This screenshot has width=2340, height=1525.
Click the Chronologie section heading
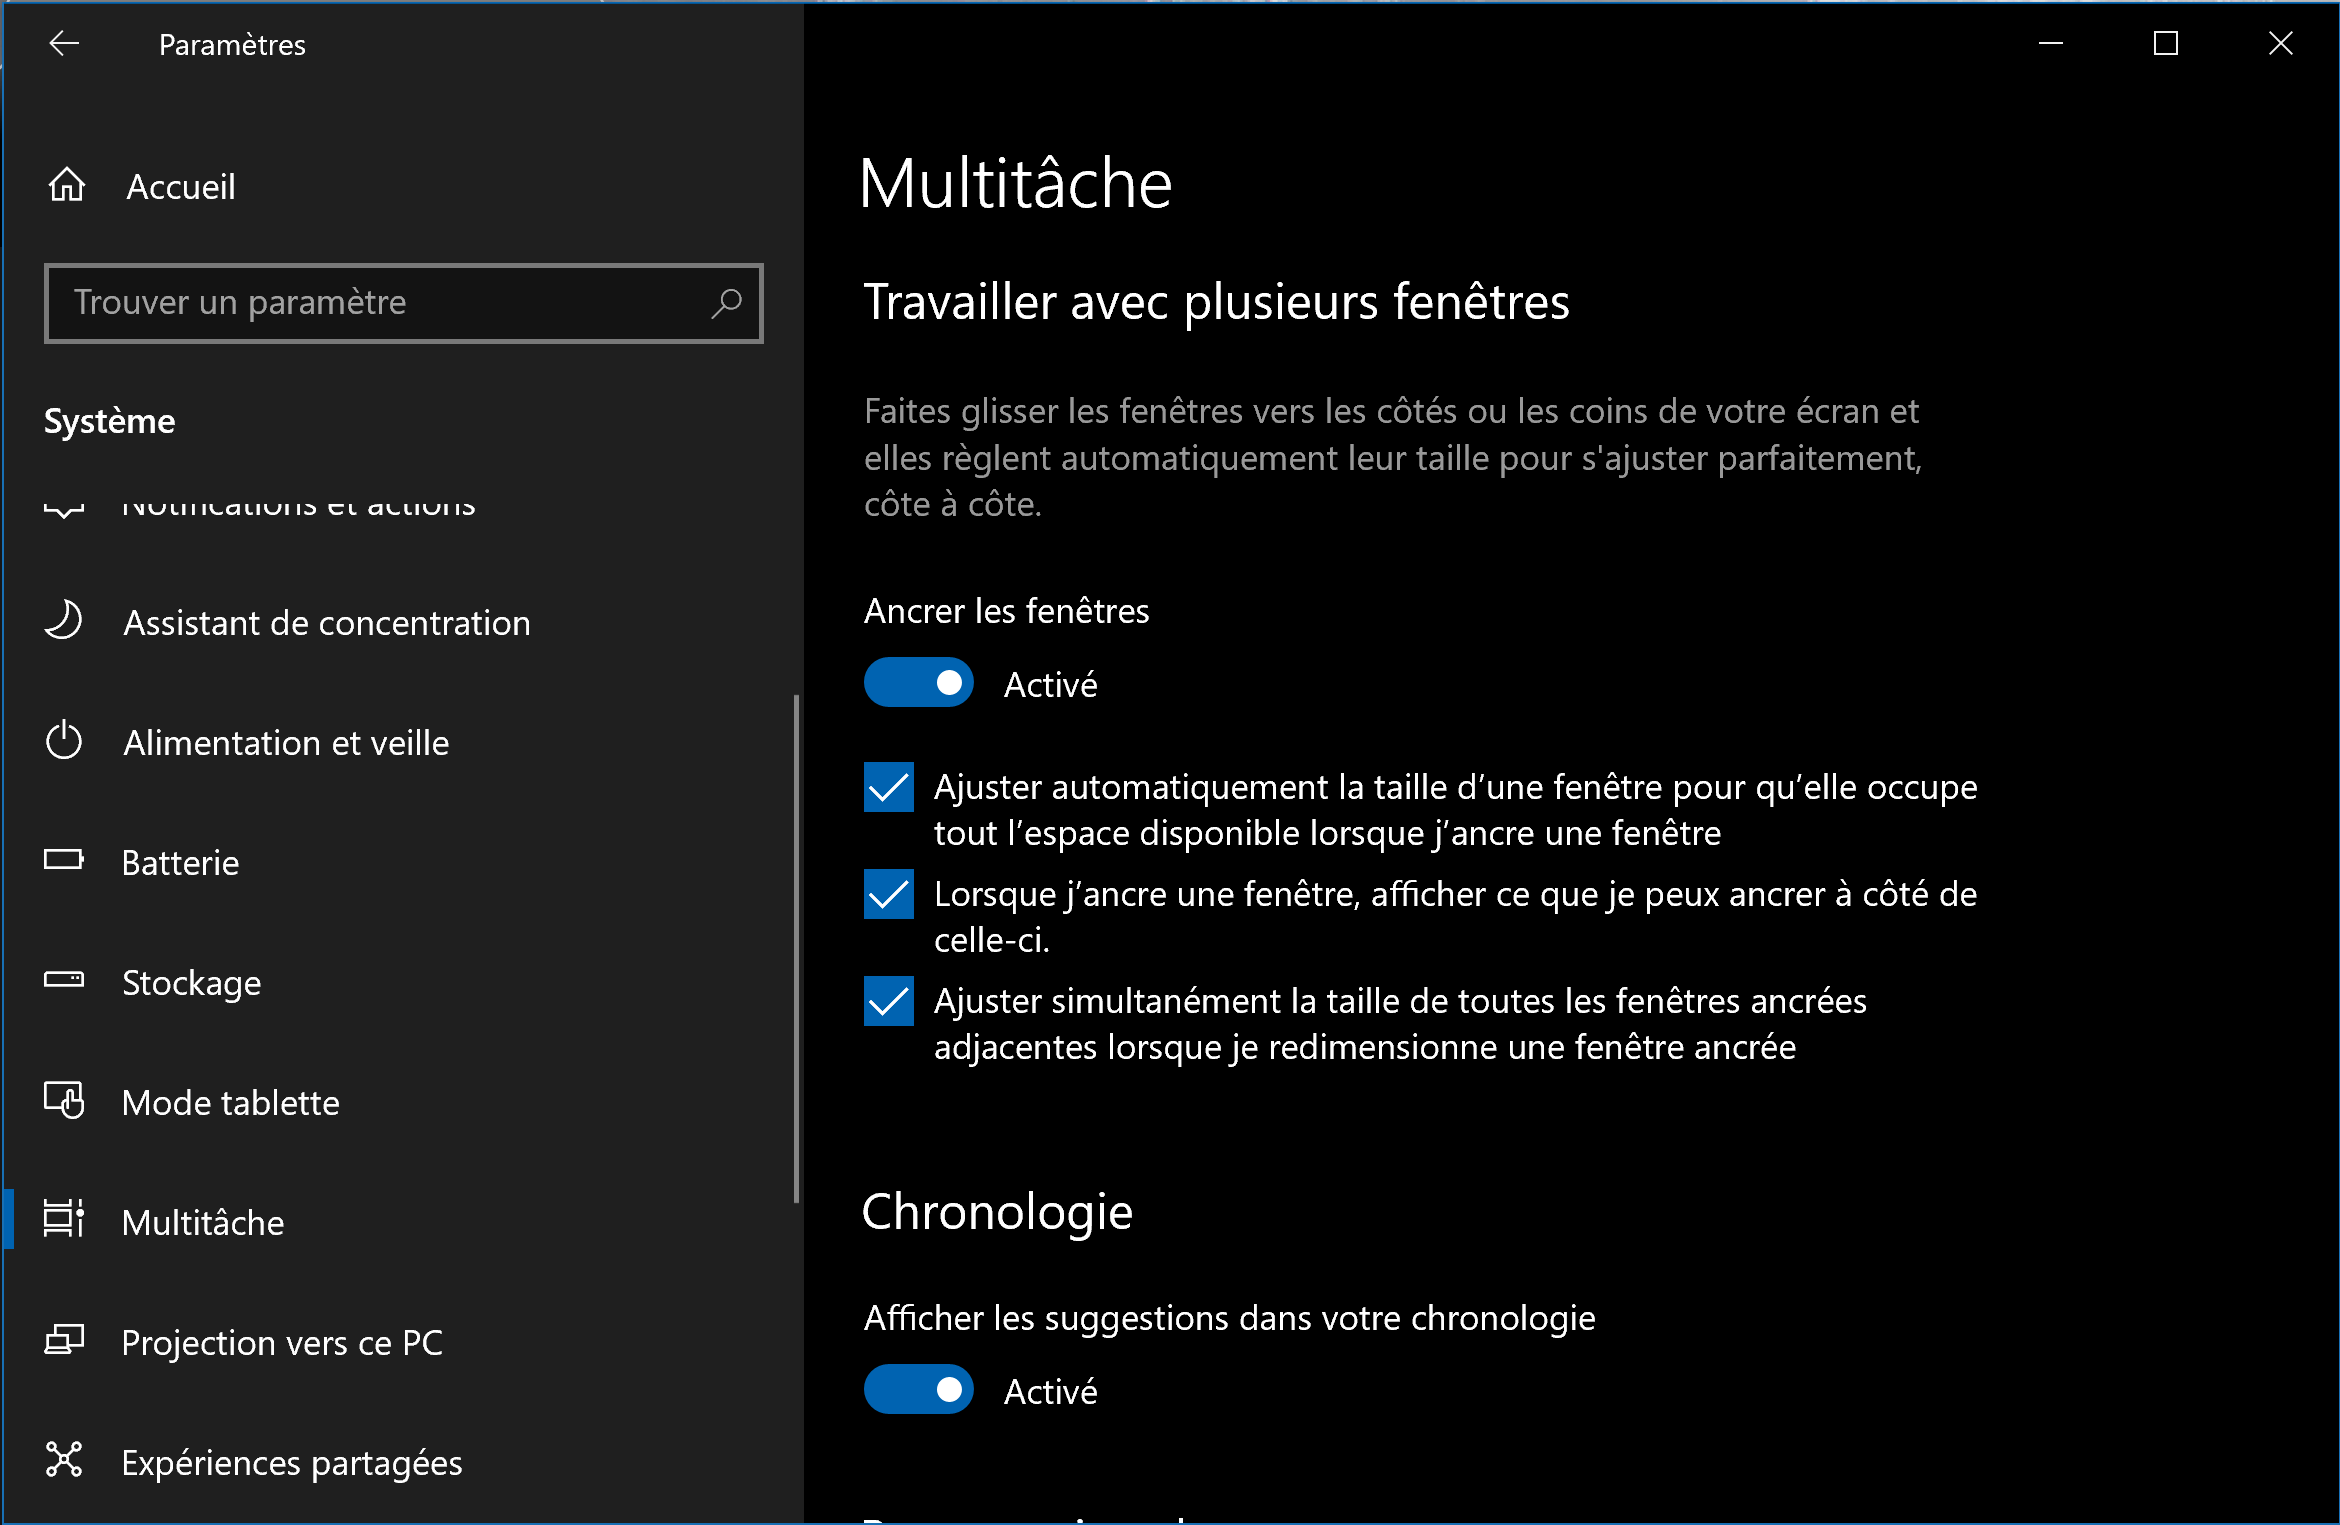pos(997,1212)
